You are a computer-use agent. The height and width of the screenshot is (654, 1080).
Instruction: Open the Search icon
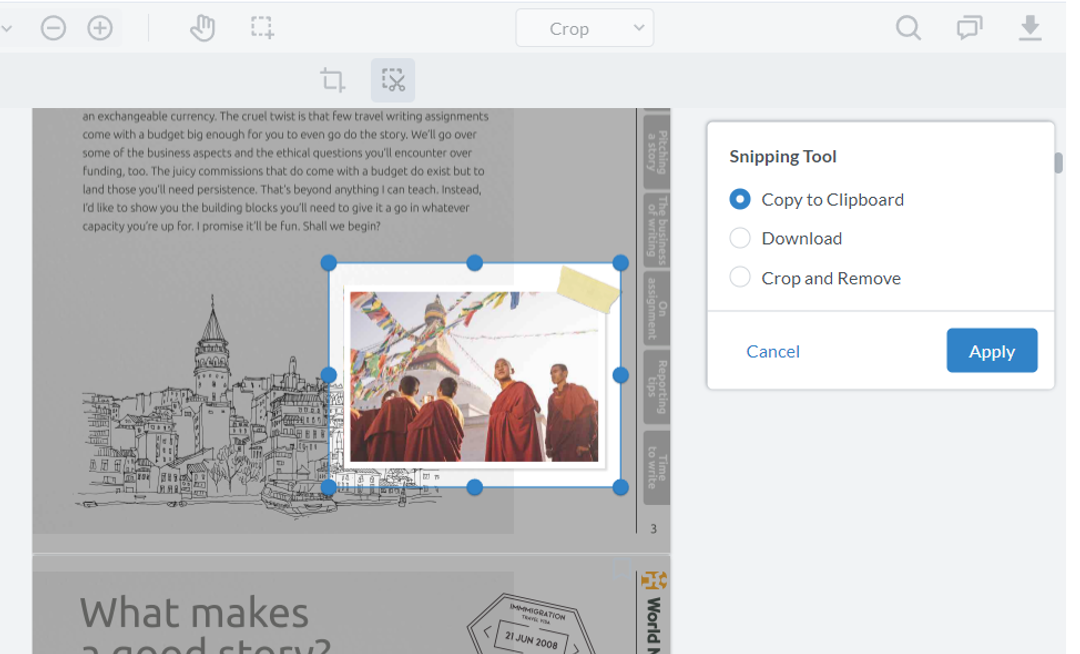click(x=908, y=28)
